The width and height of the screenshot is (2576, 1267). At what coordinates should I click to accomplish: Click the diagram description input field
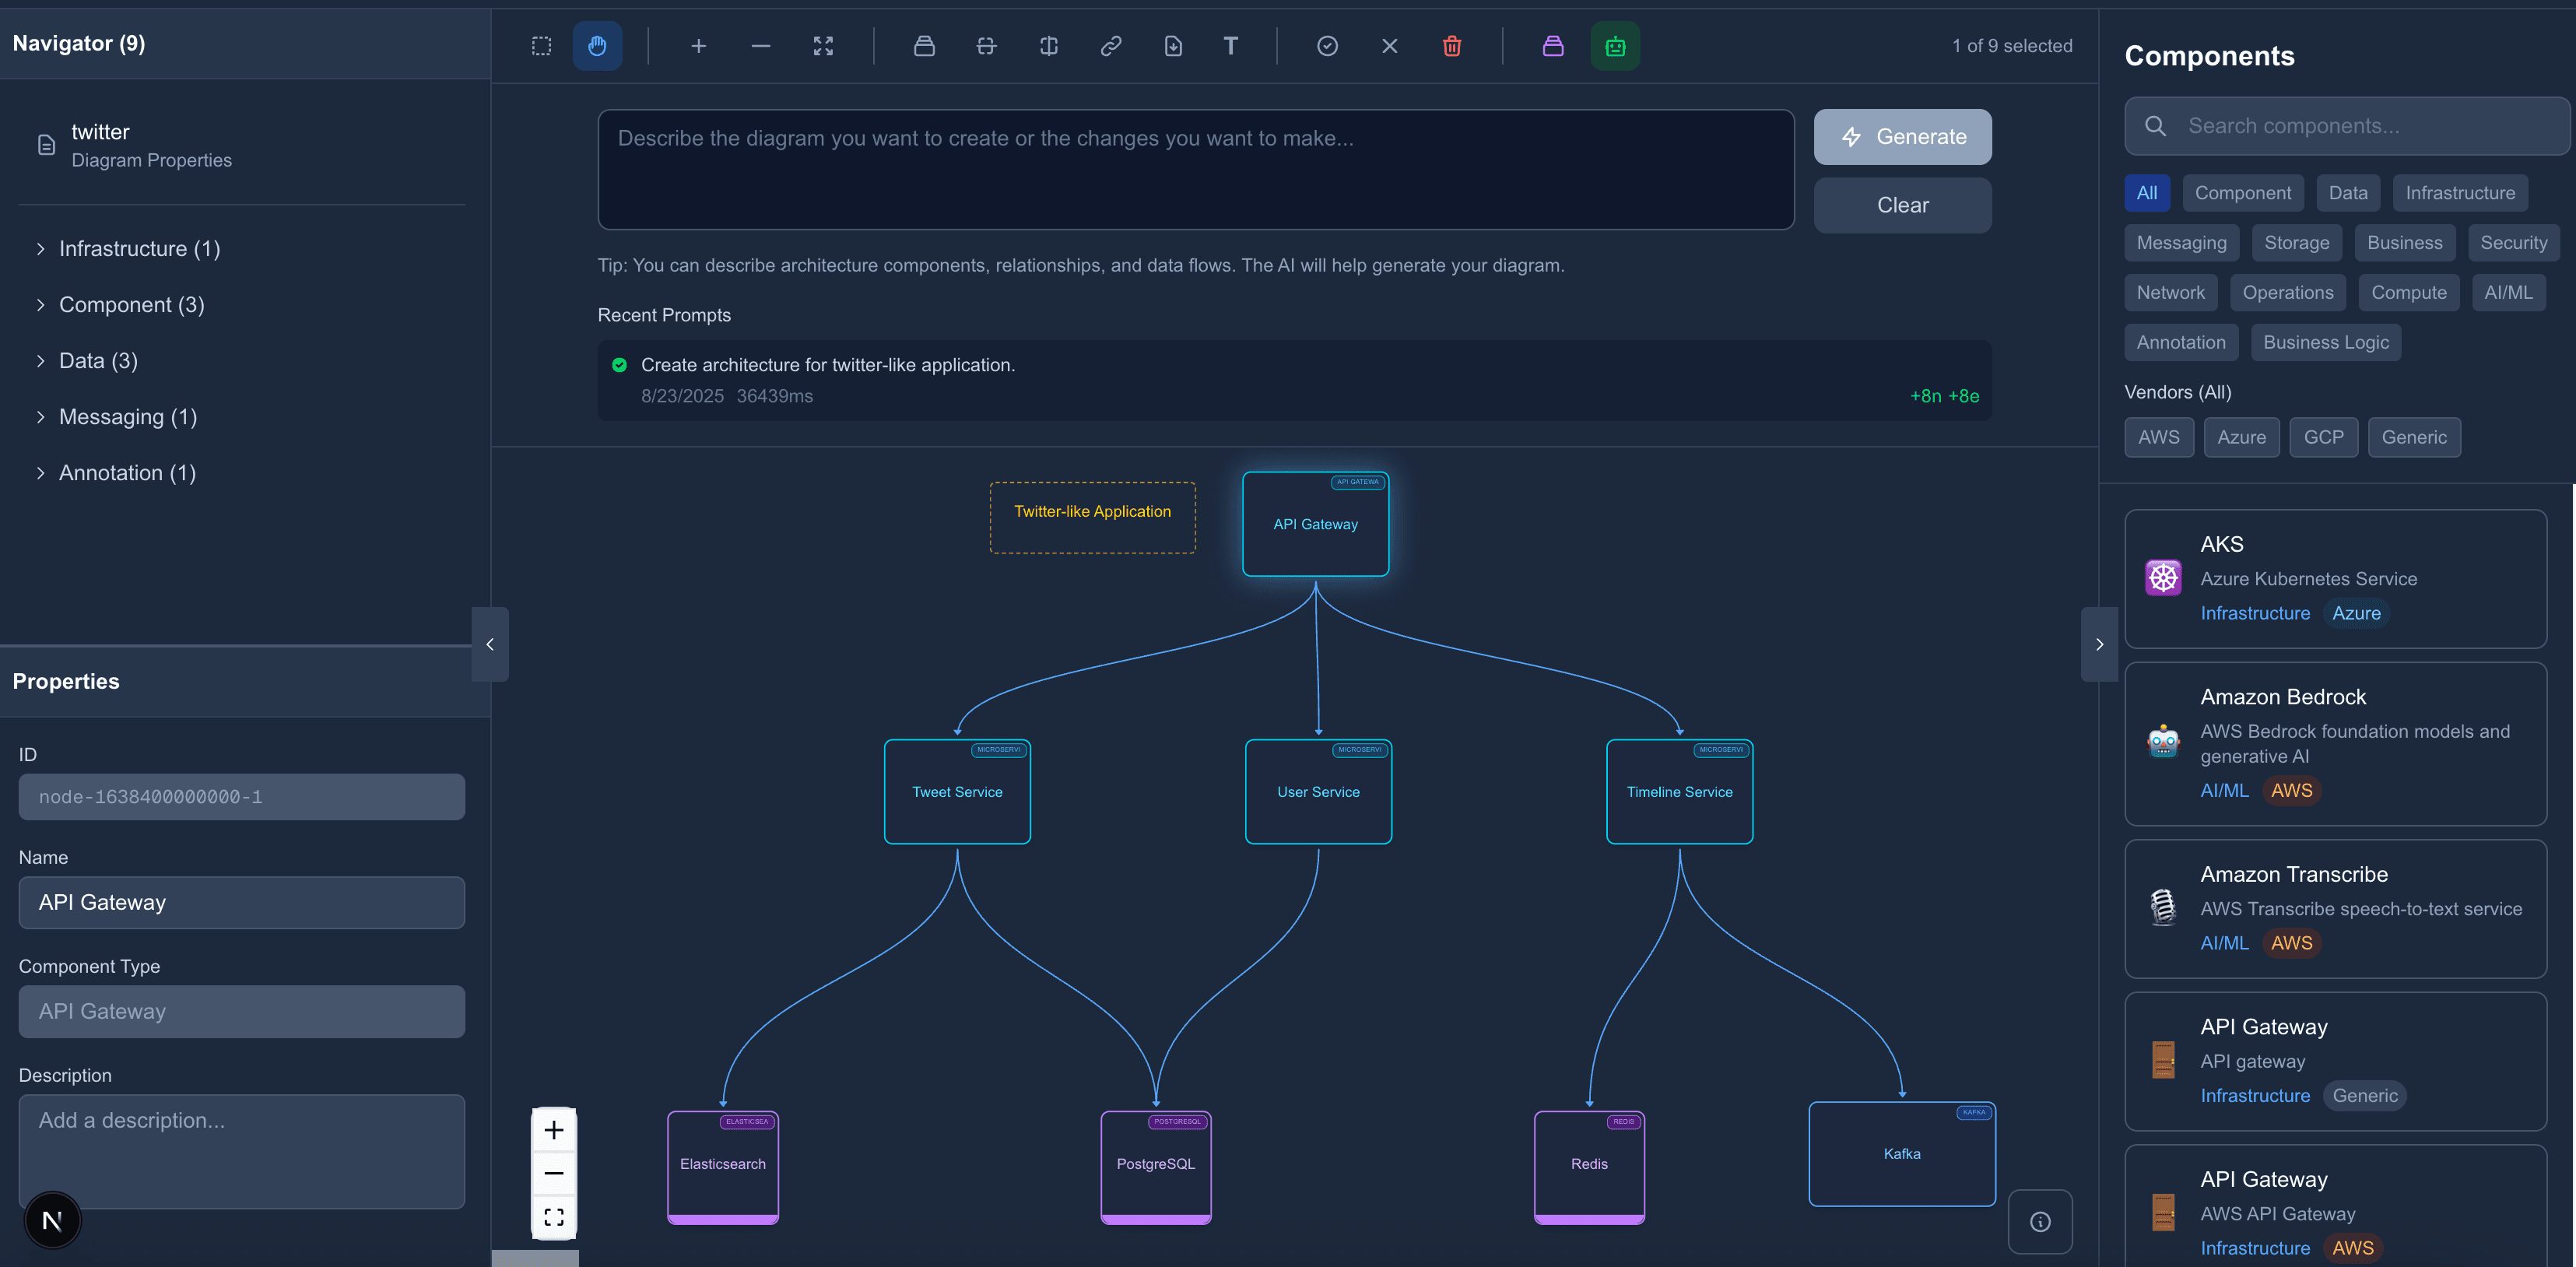[1195, 169]
